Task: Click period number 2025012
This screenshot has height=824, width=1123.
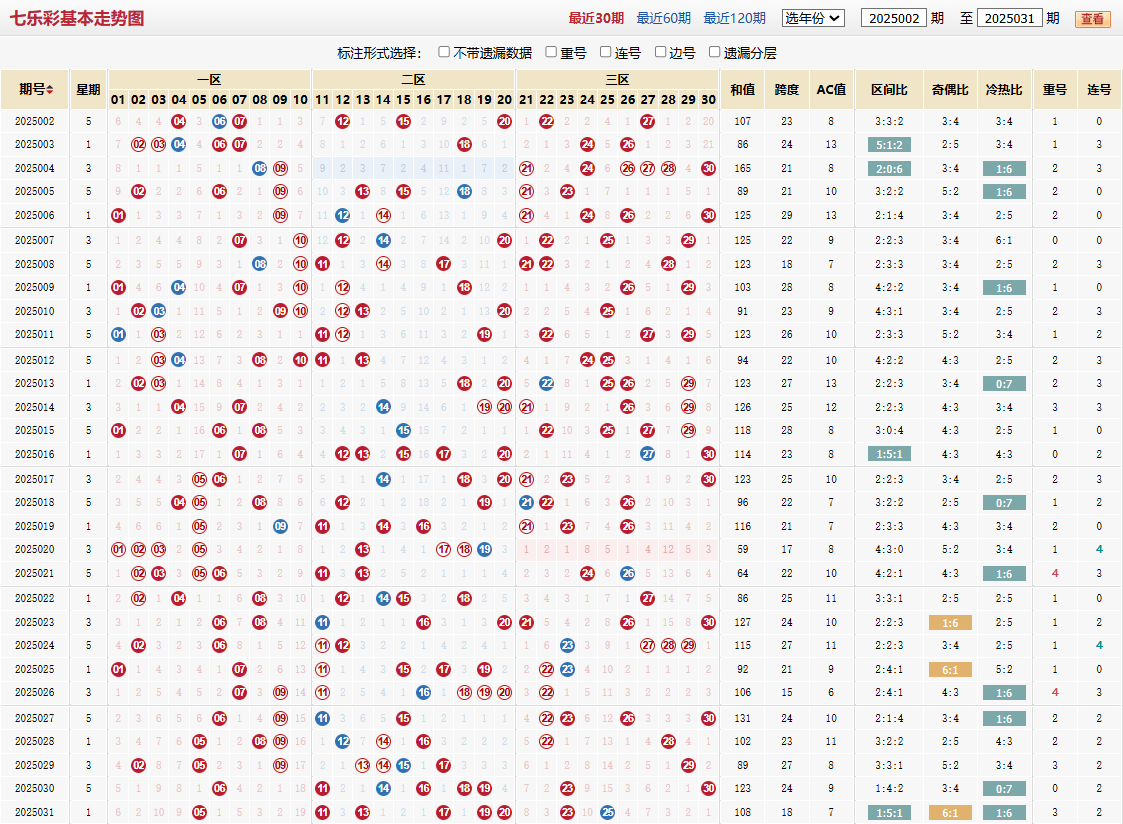Action: 34,360
